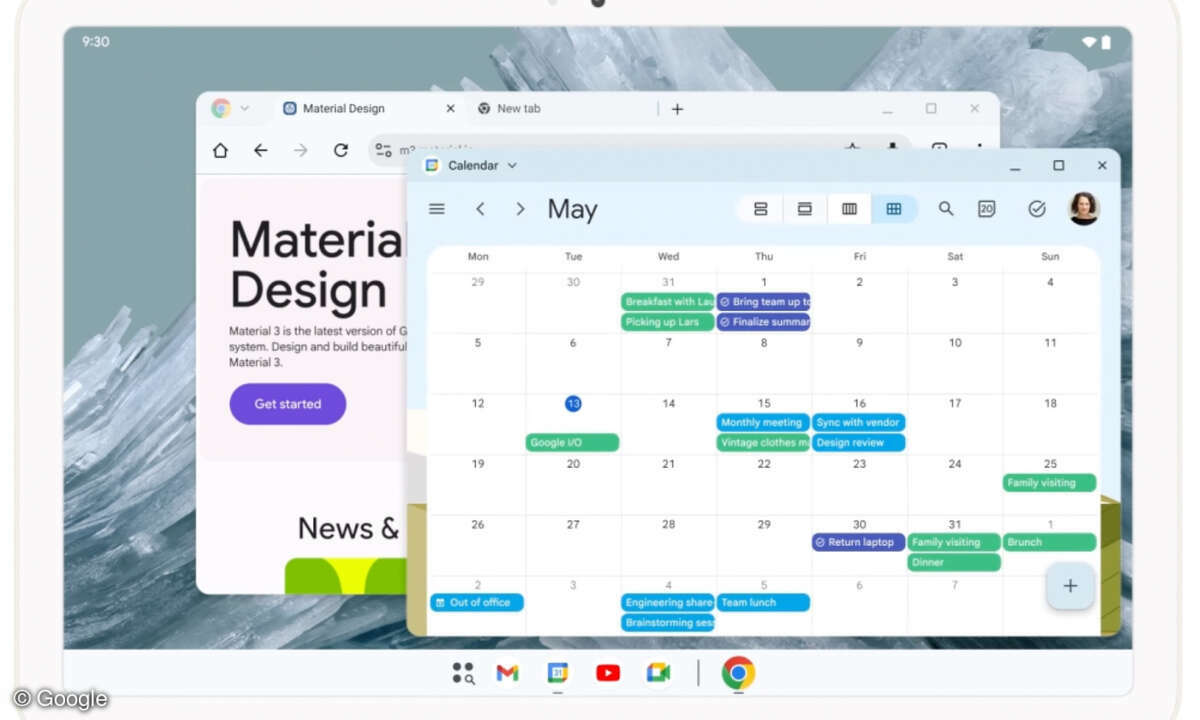
Task: Click the Chrome logo in the Chrome window header
Action: point(221,108)
